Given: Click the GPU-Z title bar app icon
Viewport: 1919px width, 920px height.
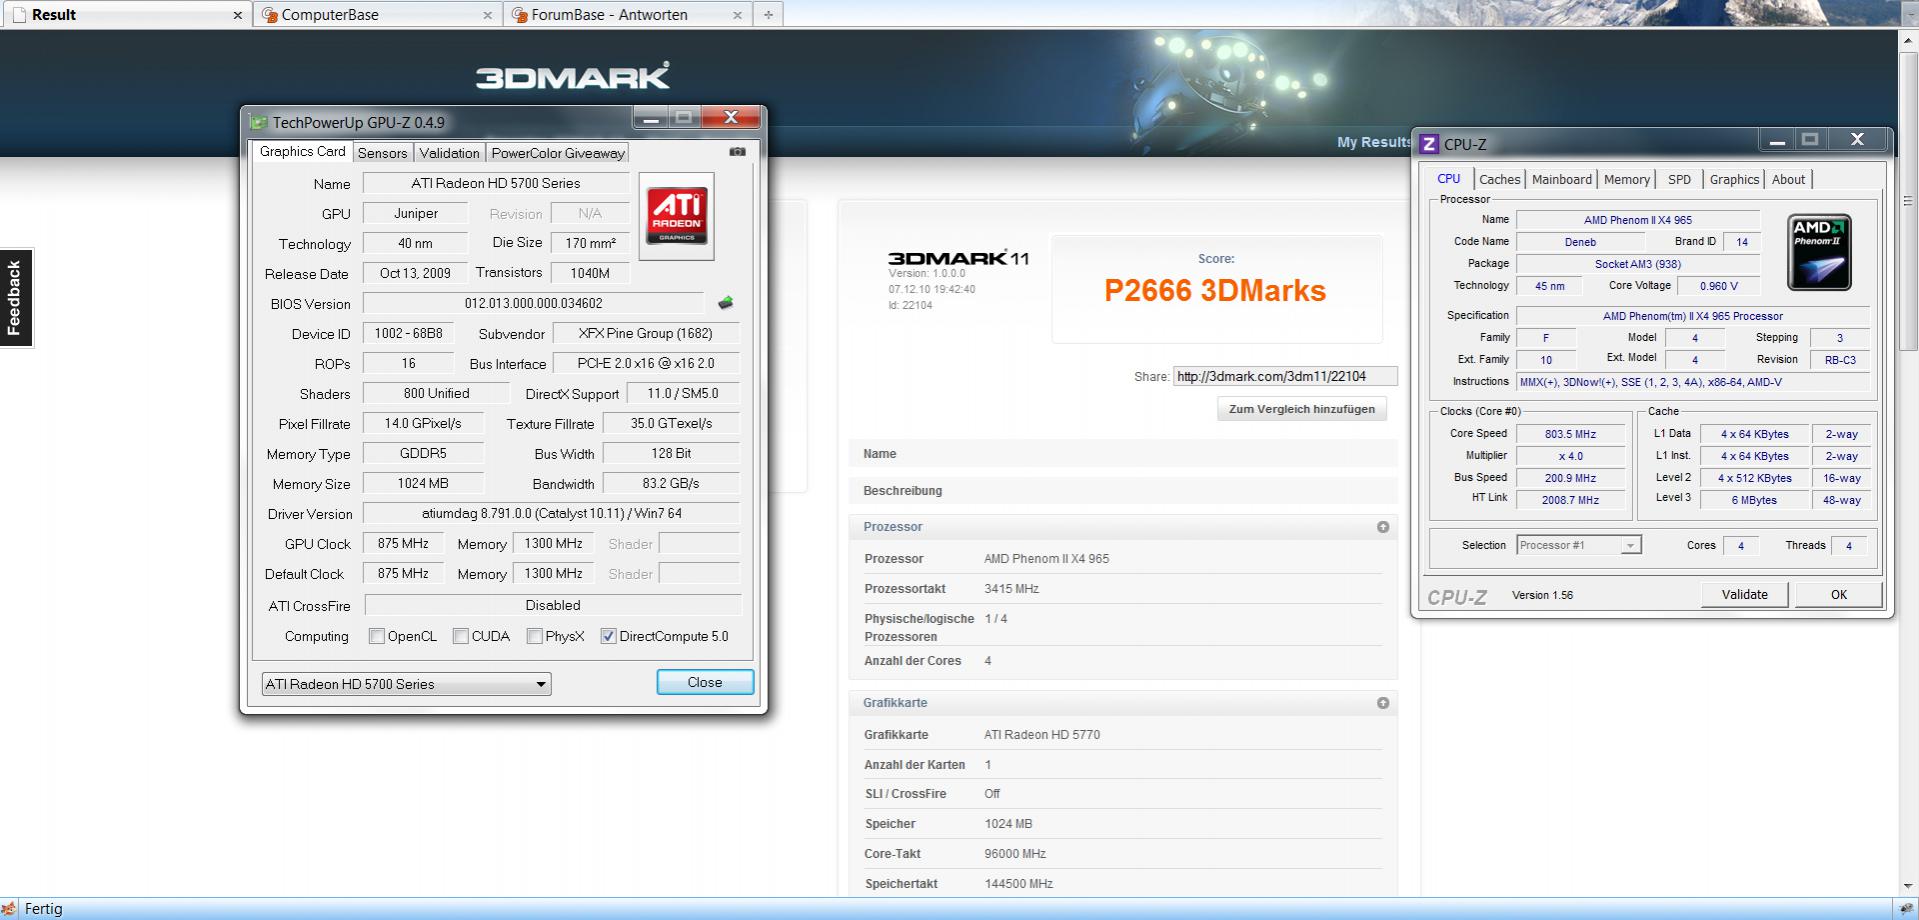Looking at the screenshot, I should click(x=258, y=122).
